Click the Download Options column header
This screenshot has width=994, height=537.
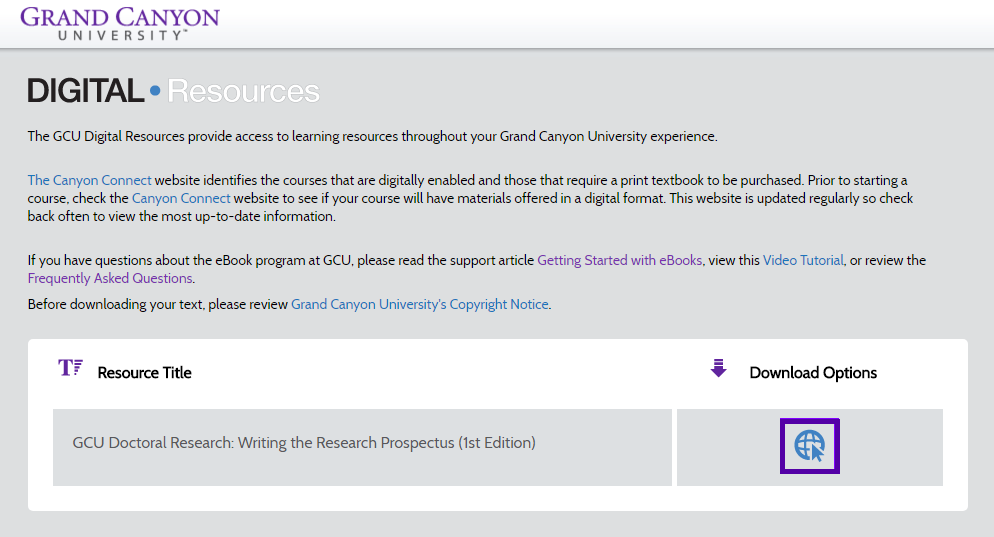point(813,373)
